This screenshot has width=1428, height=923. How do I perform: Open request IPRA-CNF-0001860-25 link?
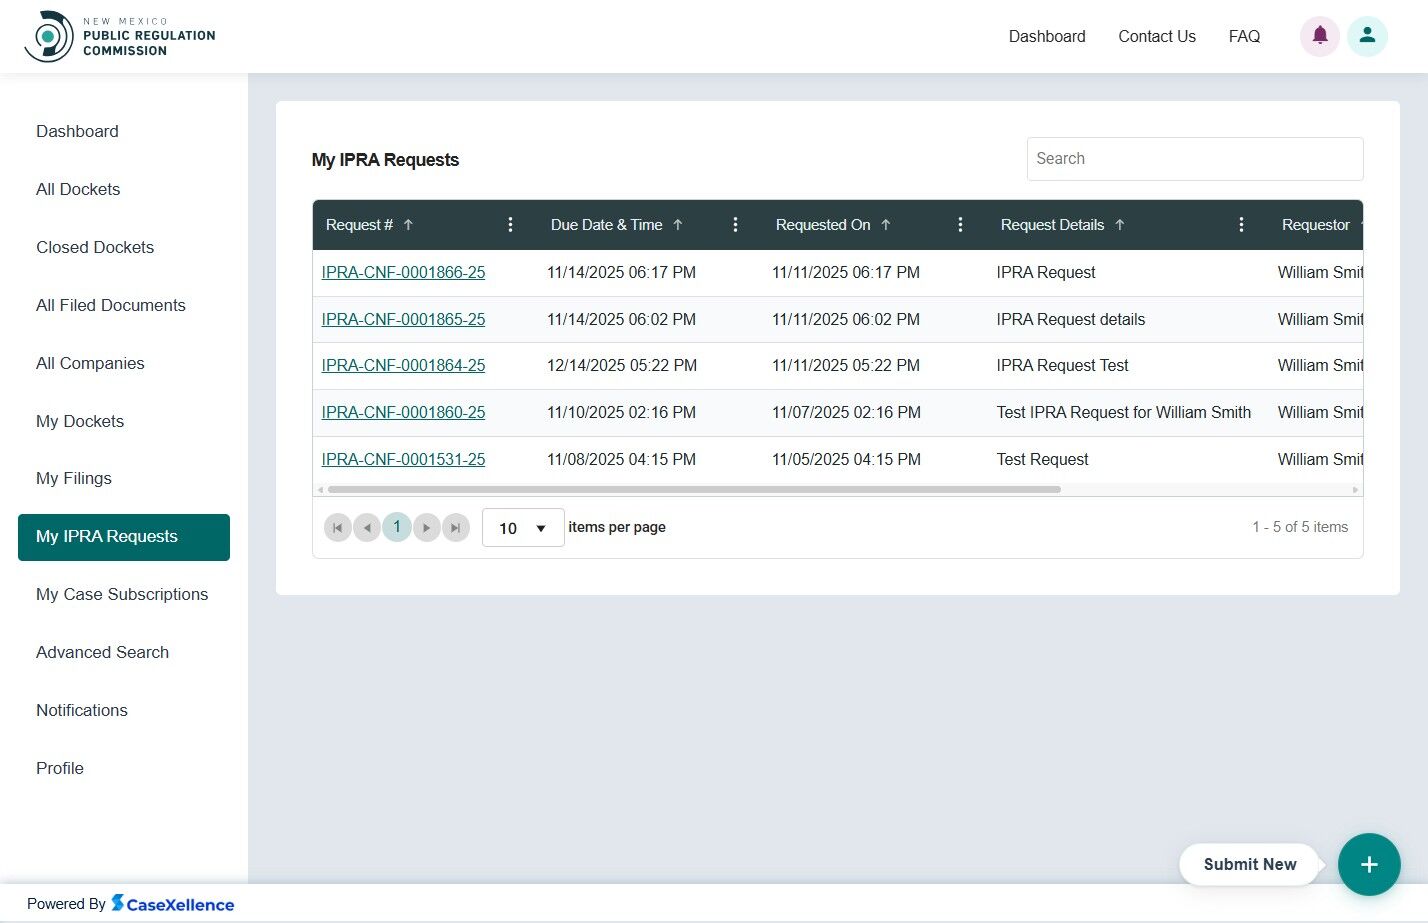coord(403,412)
